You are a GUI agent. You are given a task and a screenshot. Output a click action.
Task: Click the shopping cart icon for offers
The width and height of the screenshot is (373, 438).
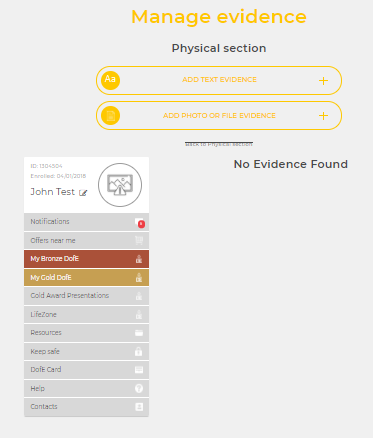click(139, 240)
